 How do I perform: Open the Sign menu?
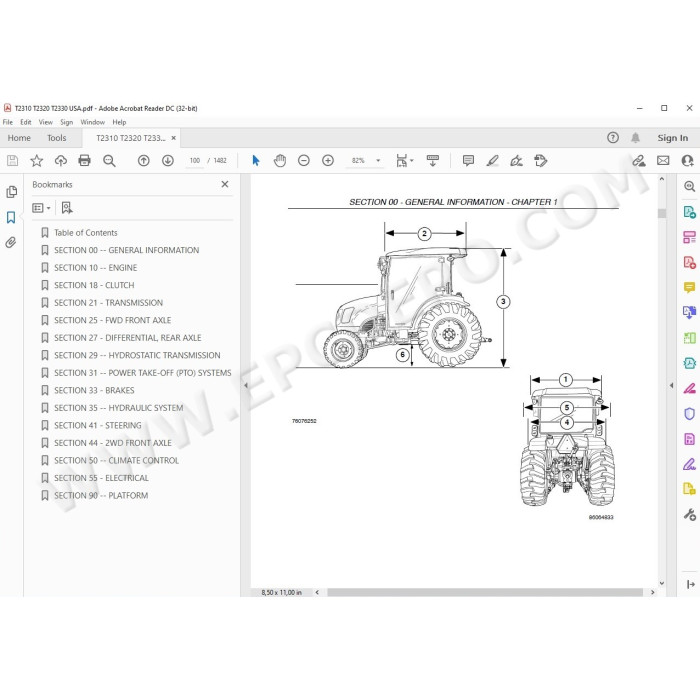67,122
